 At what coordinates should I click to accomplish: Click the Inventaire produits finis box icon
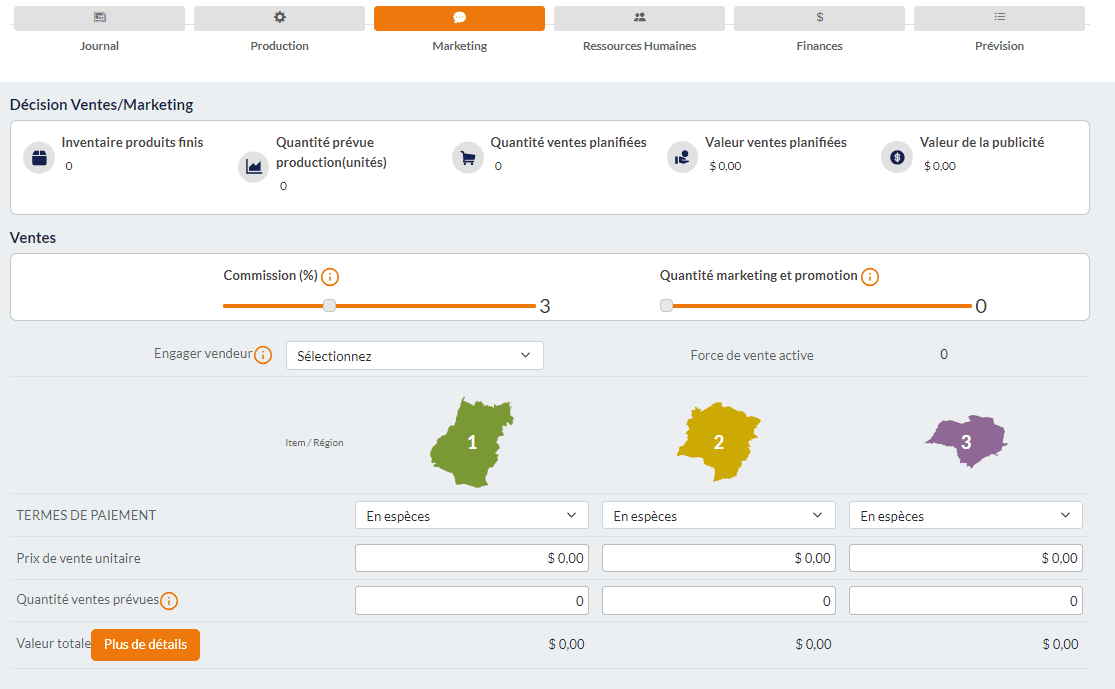(39, 158)
